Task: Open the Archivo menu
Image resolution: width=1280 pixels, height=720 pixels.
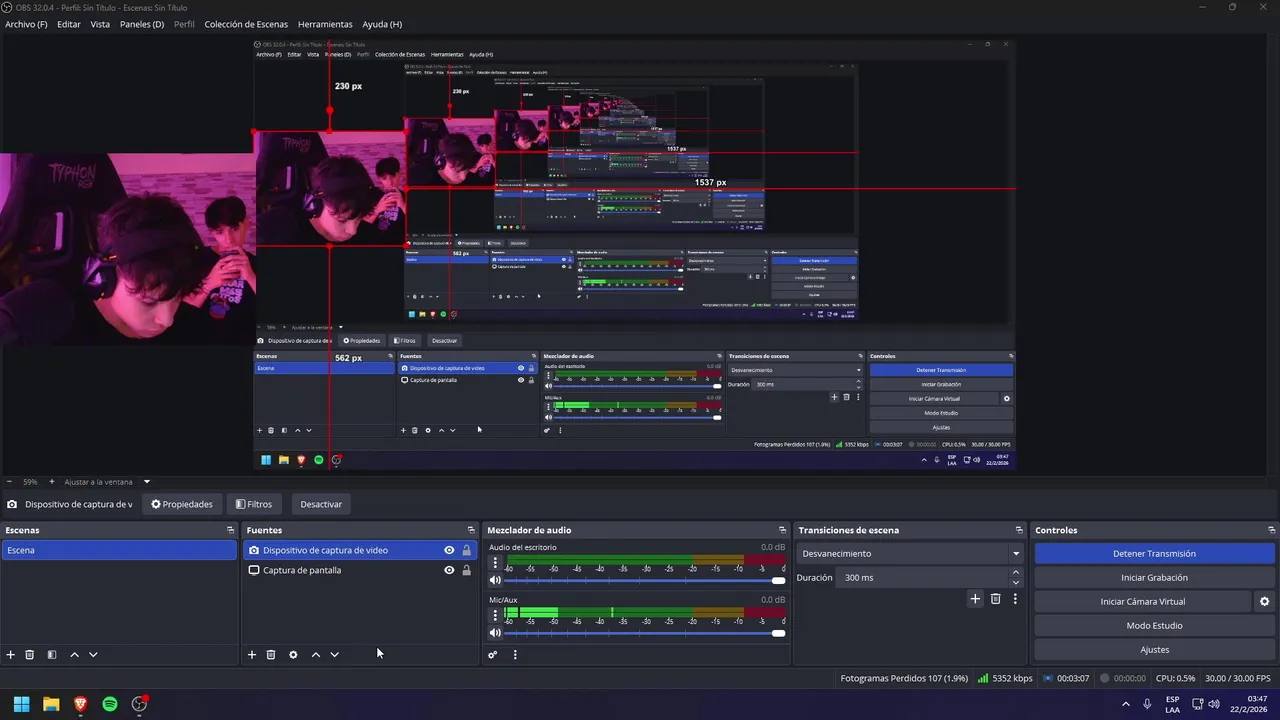Action: 26,24
